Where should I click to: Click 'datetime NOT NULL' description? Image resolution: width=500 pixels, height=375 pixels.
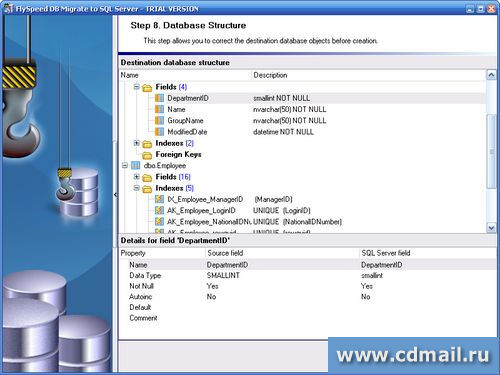pos(283,132)
